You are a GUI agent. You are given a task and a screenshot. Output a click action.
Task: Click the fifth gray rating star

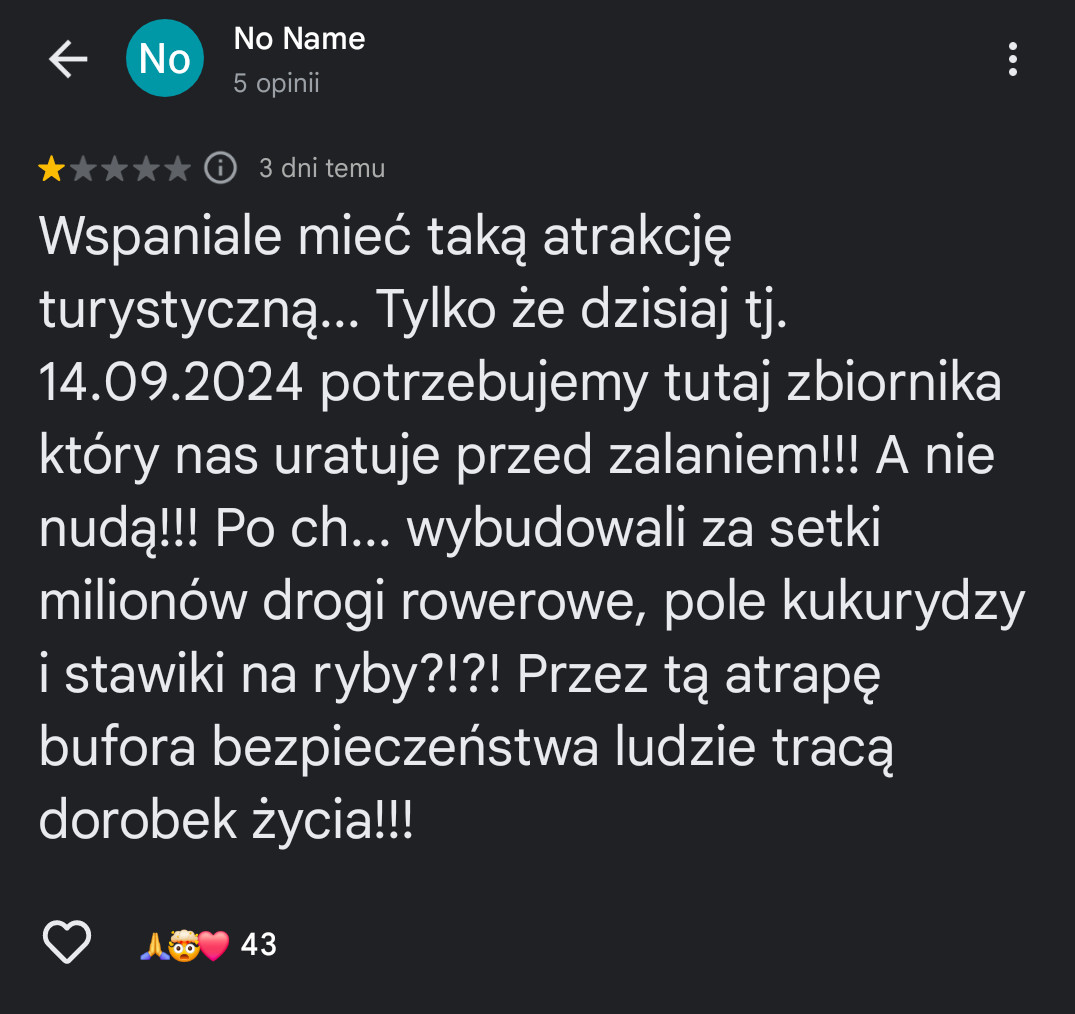[x=178, y=169]
